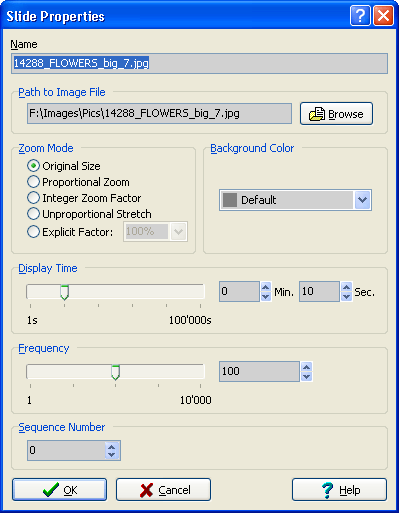The height and width of the screenshot is (513, 399).
Task: Click the Background Color group label
Action: (252, 148)
